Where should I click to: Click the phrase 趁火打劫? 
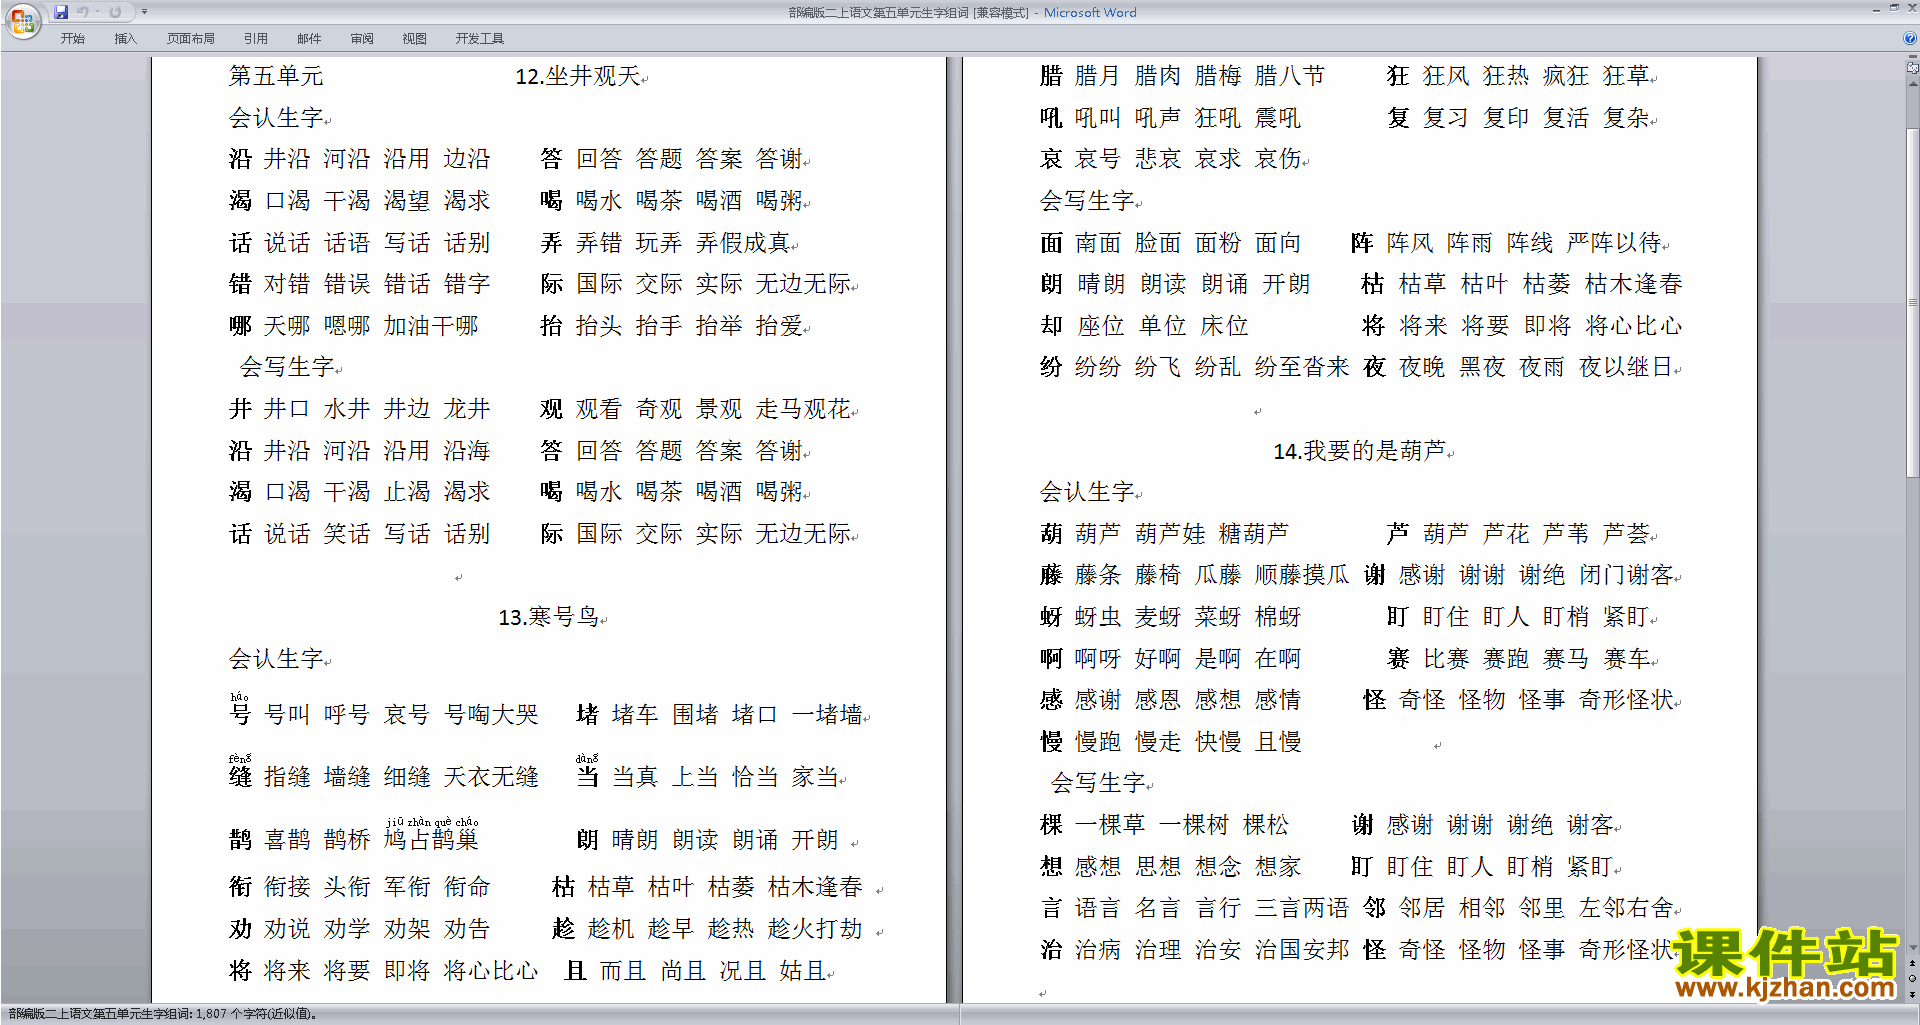815,930
